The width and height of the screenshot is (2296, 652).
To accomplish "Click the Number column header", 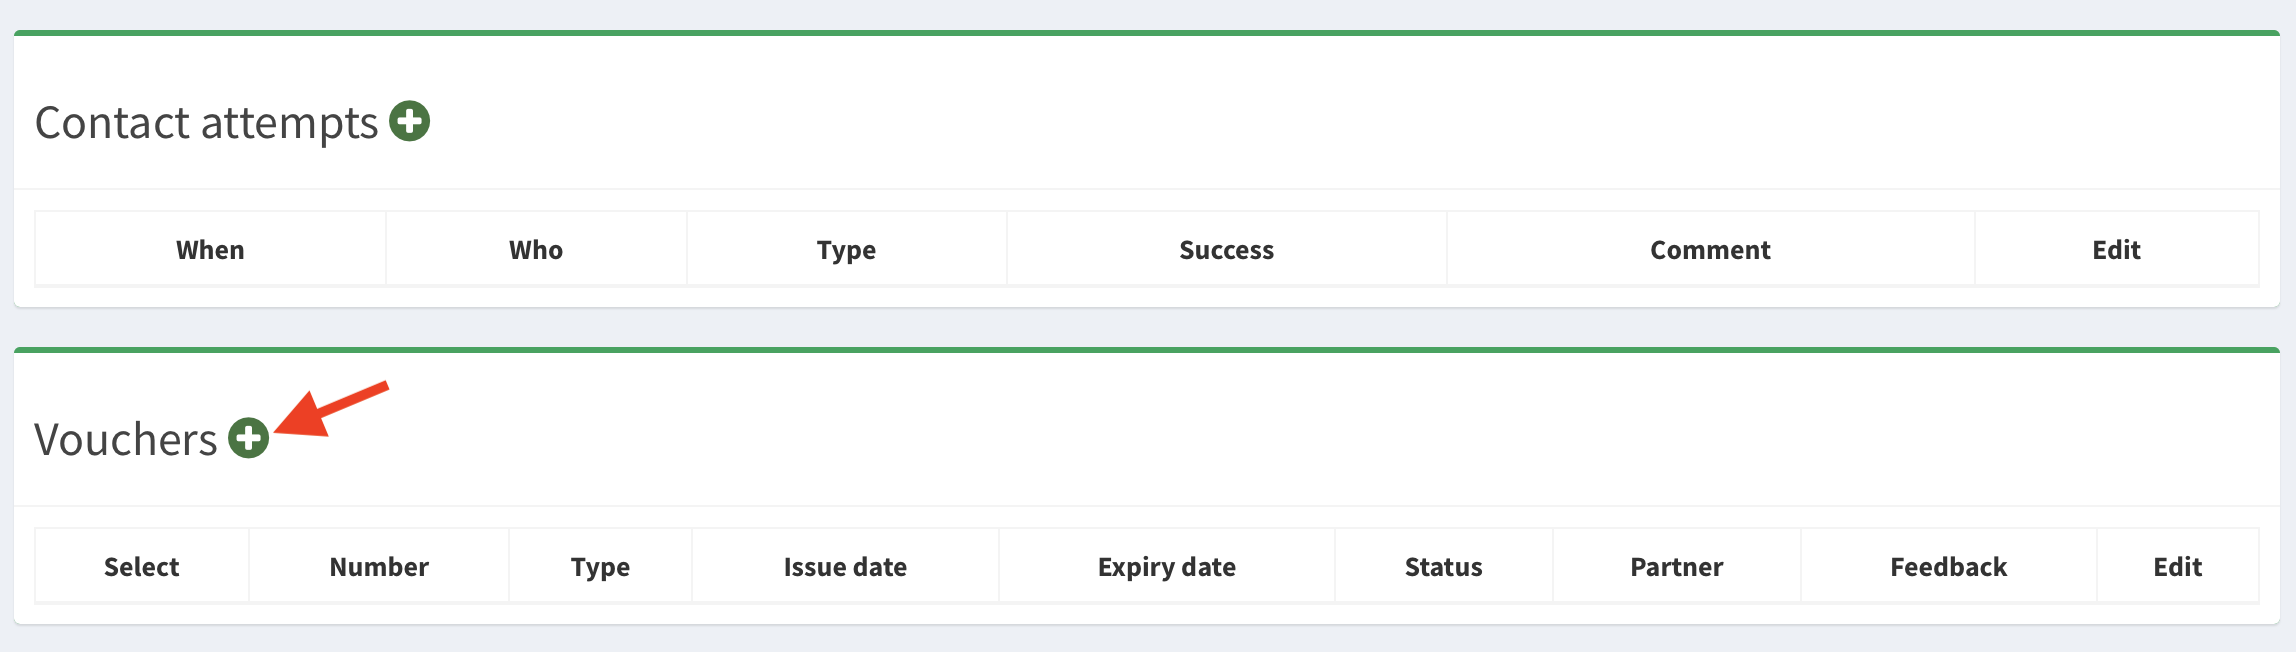I will click(379, 567).
